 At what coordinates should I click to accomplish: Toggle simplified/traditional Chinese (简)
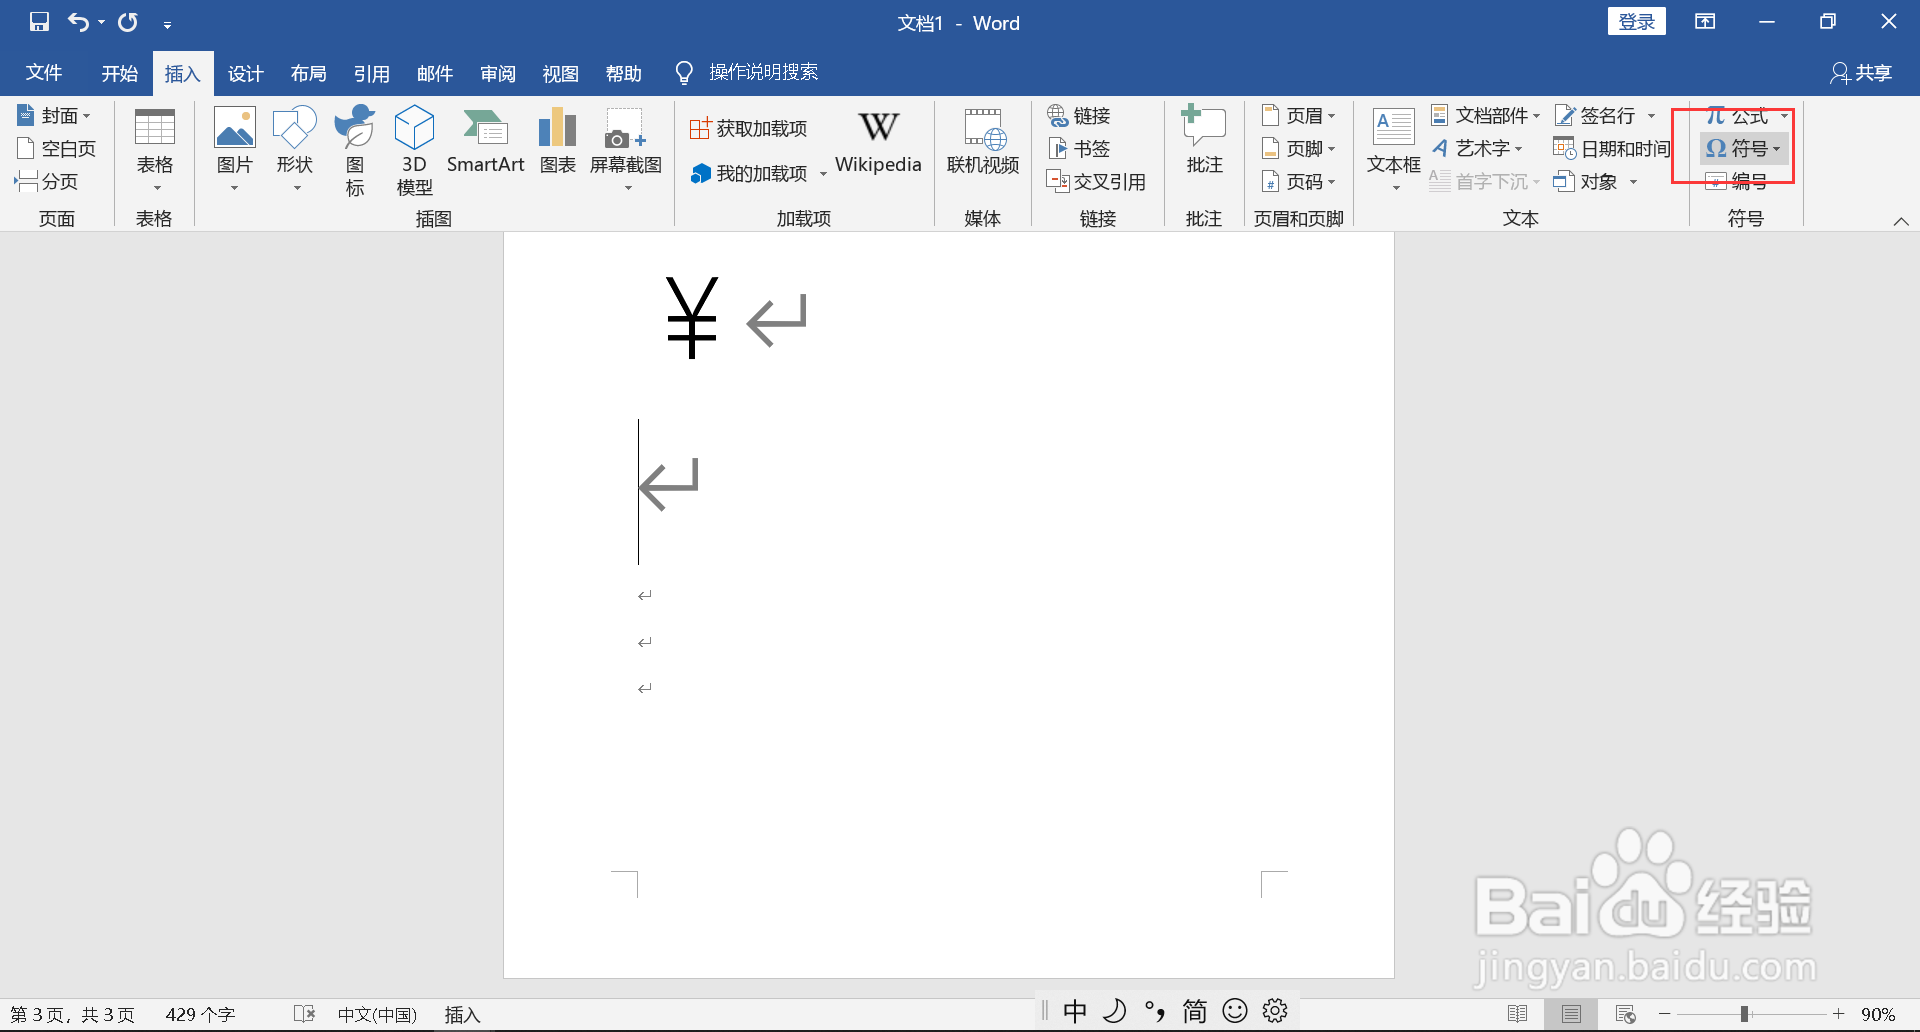click(1193, 1011)
